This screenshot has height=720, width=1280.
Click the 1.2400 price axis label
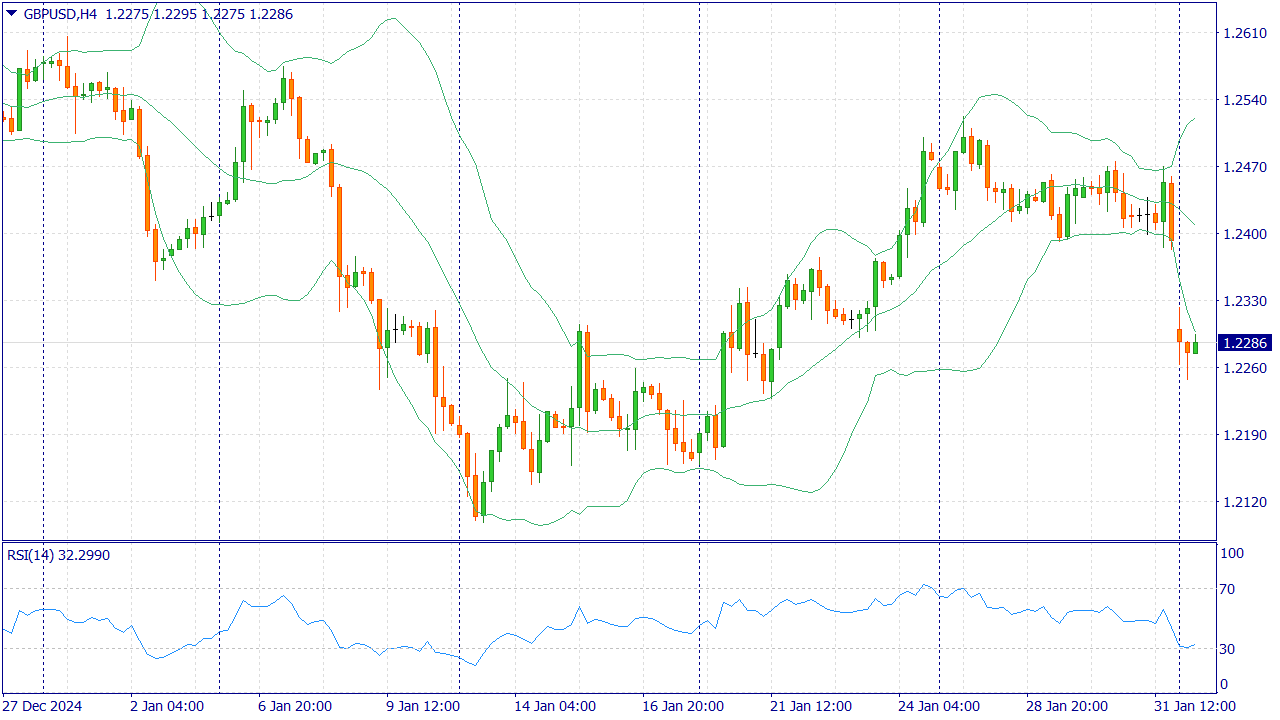pos(1244,234)
